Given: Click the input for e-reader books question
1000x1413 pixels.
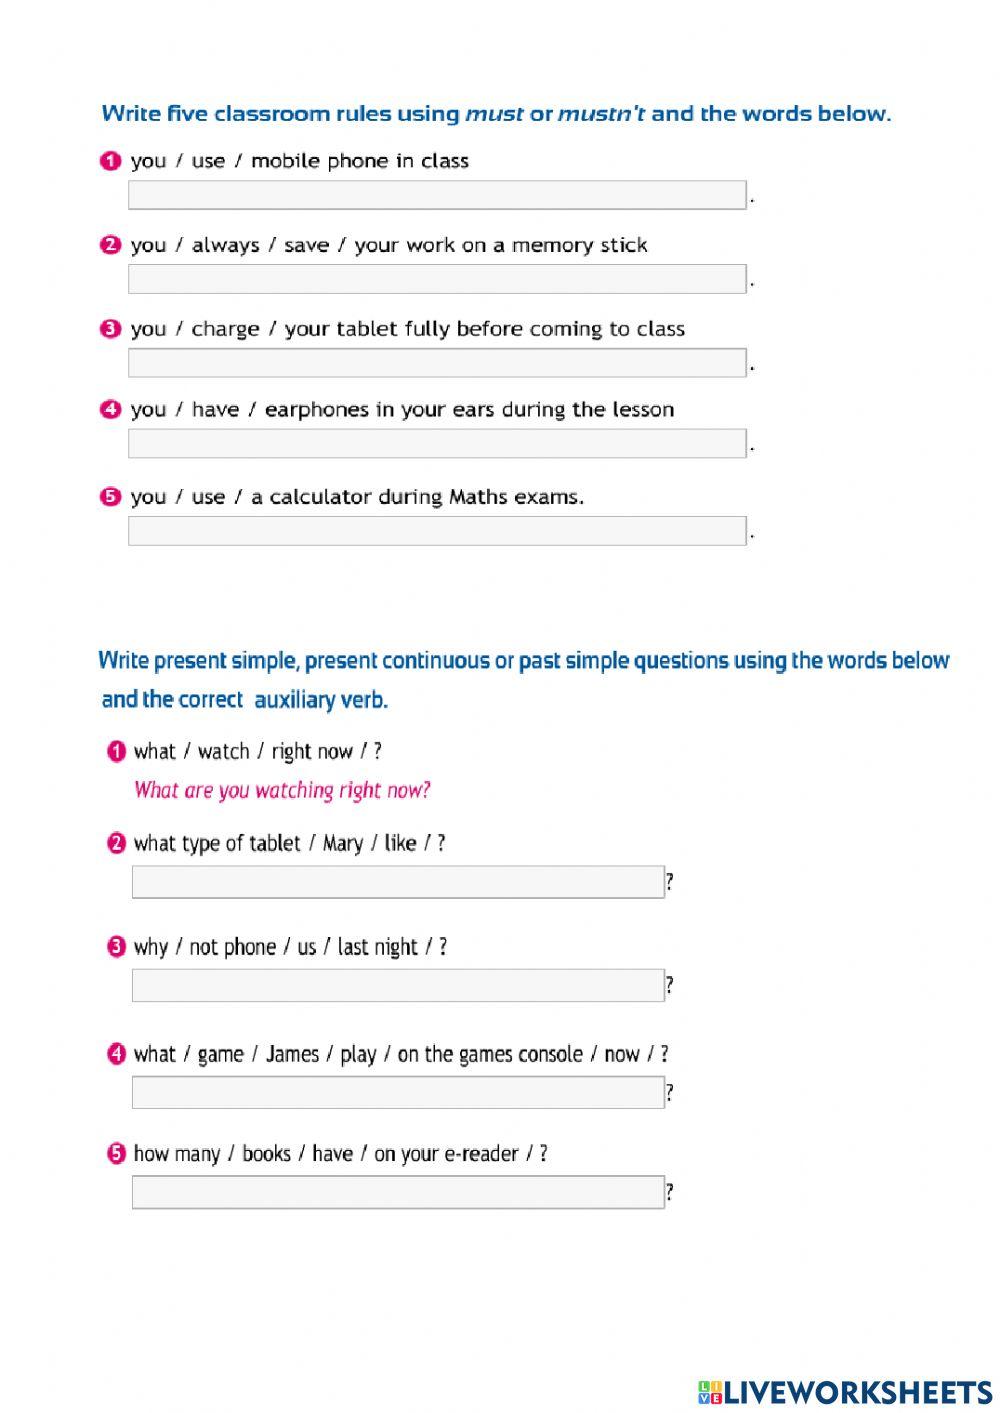Looking at the screenshot, I should click(398, 1192).
